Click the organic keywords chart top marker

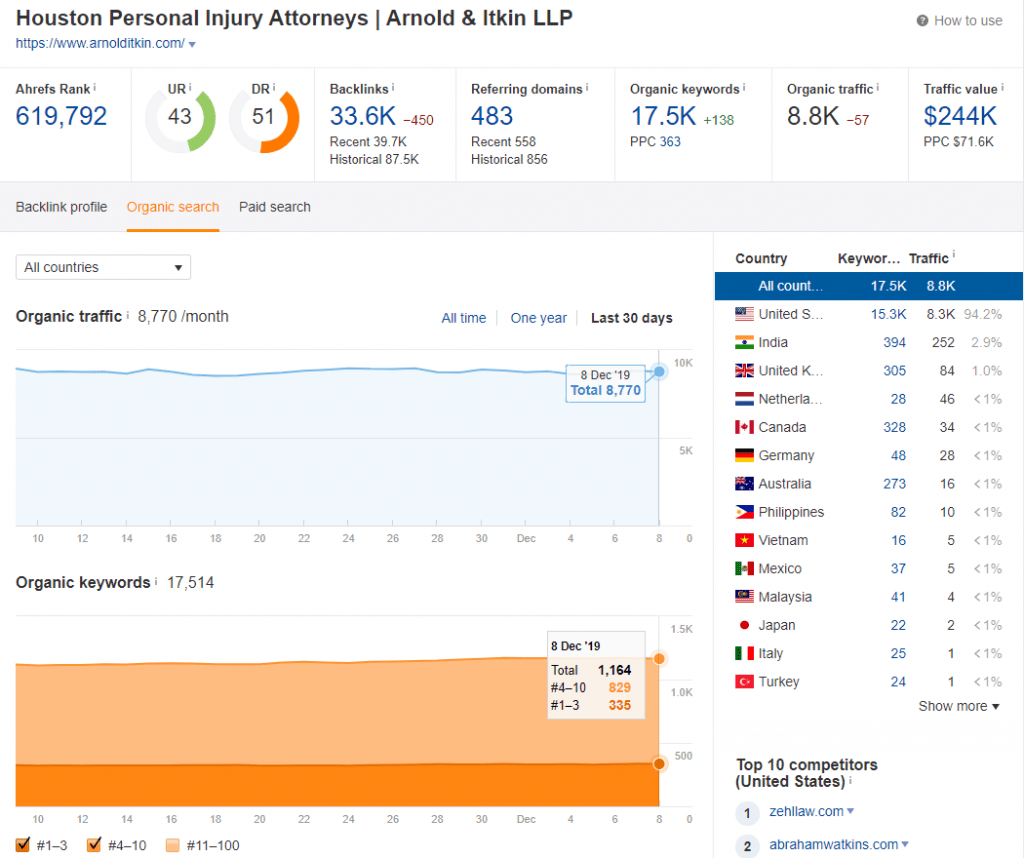point(659,658)
